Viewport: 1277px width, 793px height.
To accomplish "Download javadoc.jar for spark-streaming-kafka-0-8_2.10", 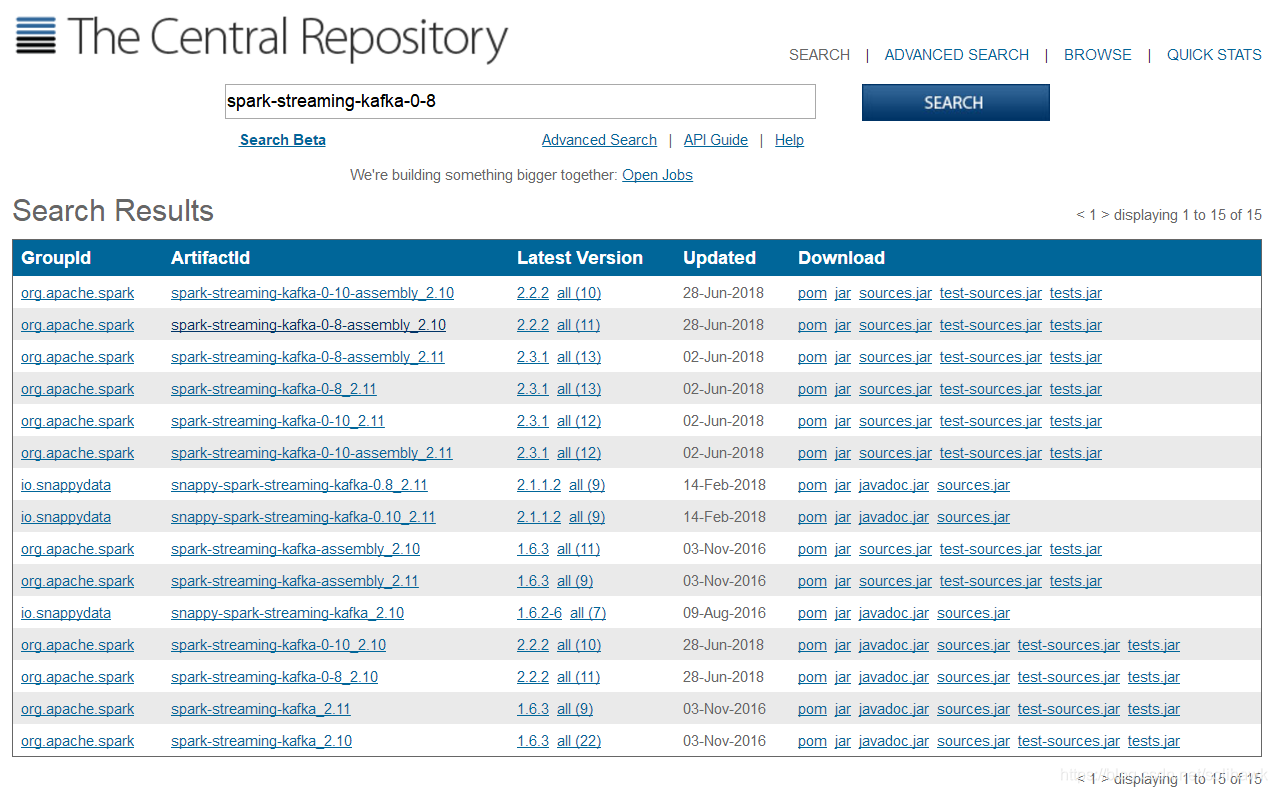I will (894, 677).
